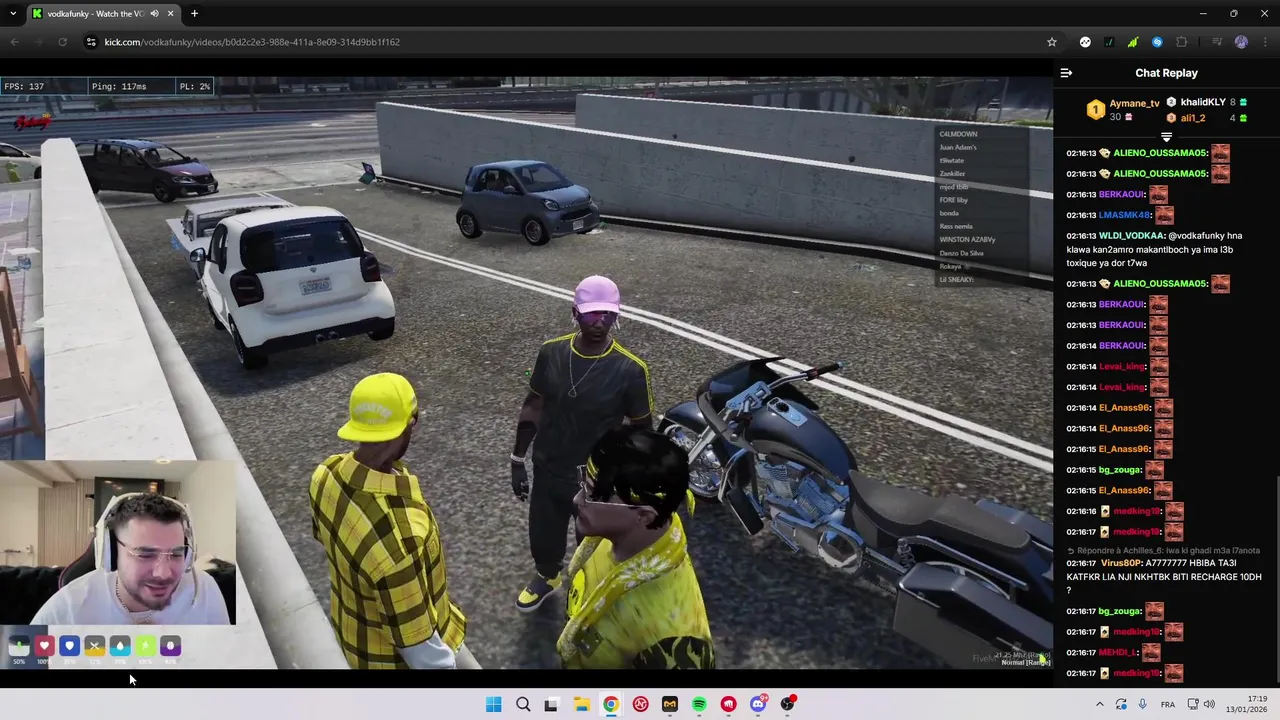Collapse the Chat Replay panel
Viewport: 1280px width, 720px height.
click(1066, 73)
